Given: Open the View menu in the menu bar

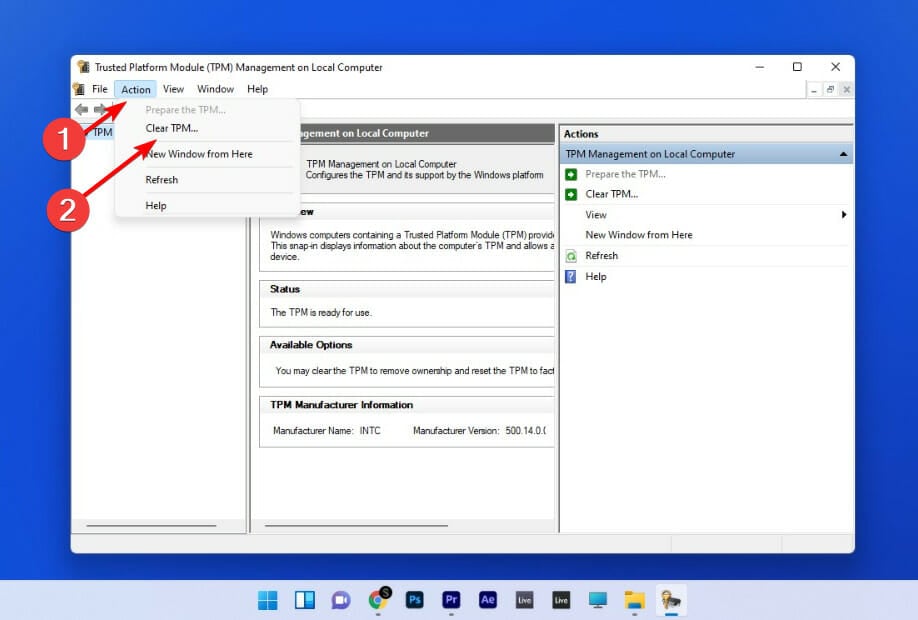Looking at the screenshot, I should [x=173, y=88].
